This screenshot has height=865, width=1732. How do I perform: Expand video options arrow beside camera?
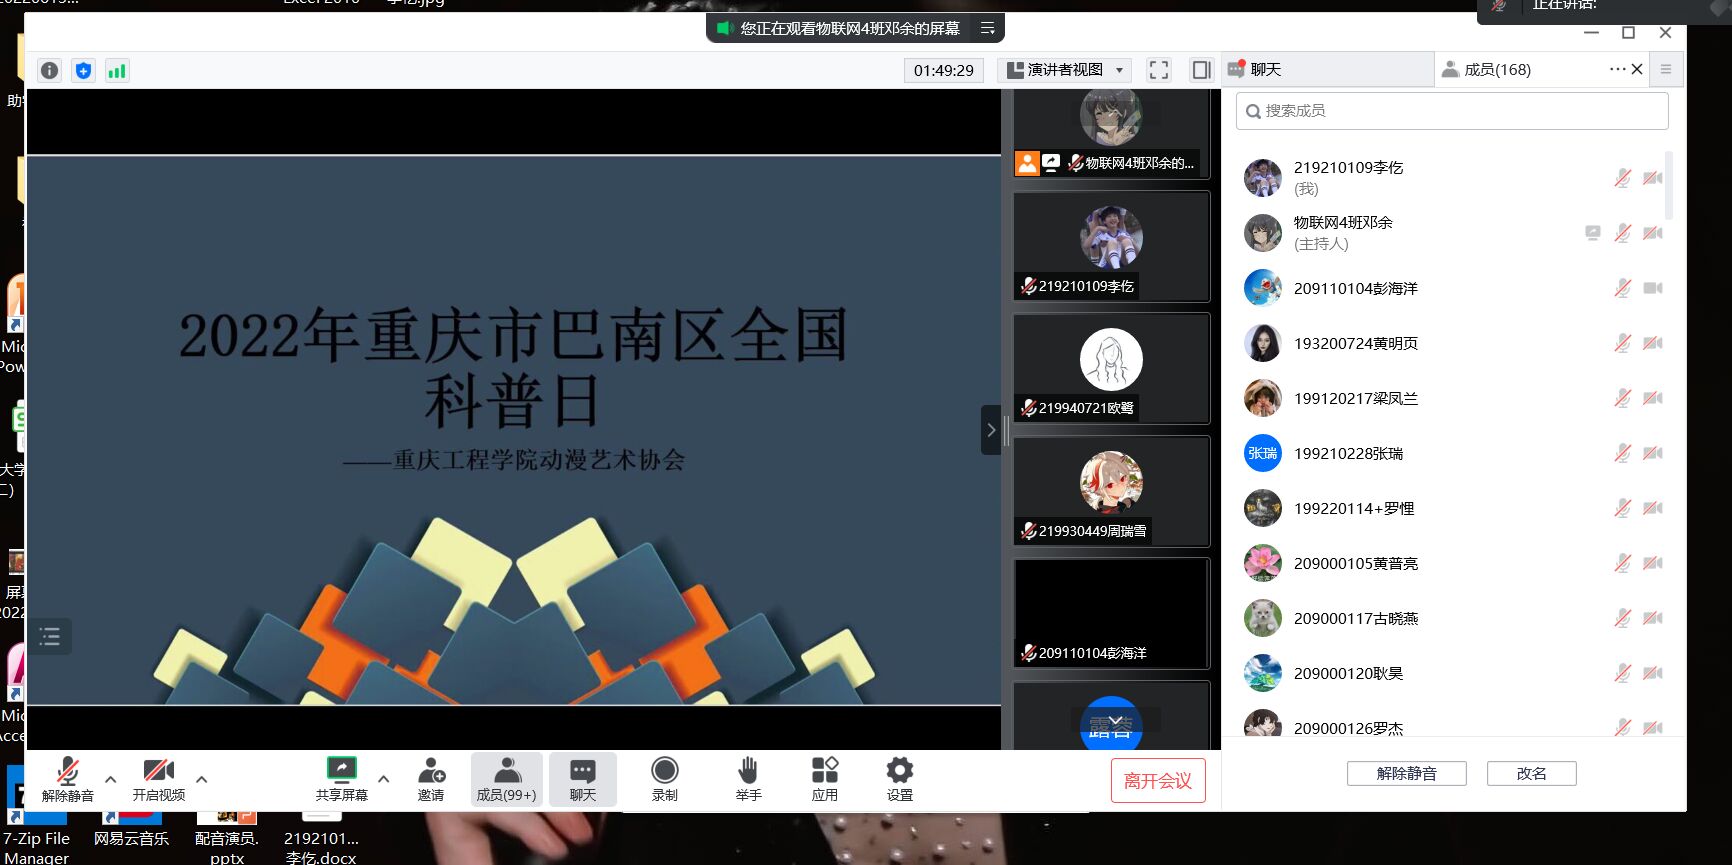click(x=202, y=779)
